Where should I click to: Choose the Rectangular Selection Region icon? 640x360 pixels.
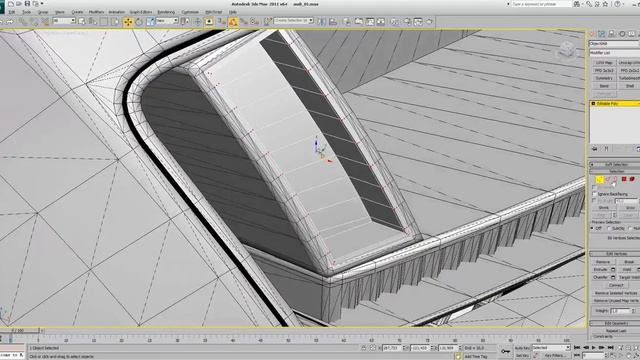coord(104,22)
